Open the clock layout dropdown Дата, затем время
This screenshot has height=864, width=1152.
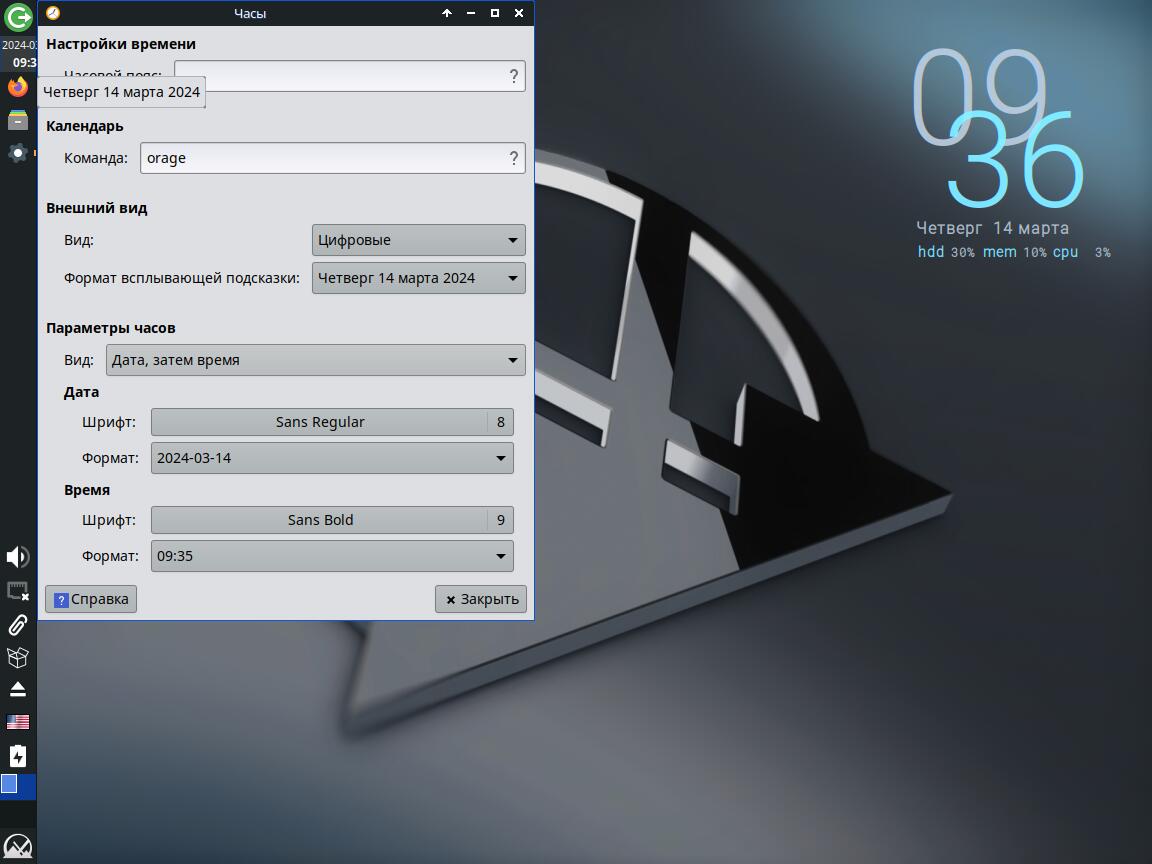coord(316,360)
